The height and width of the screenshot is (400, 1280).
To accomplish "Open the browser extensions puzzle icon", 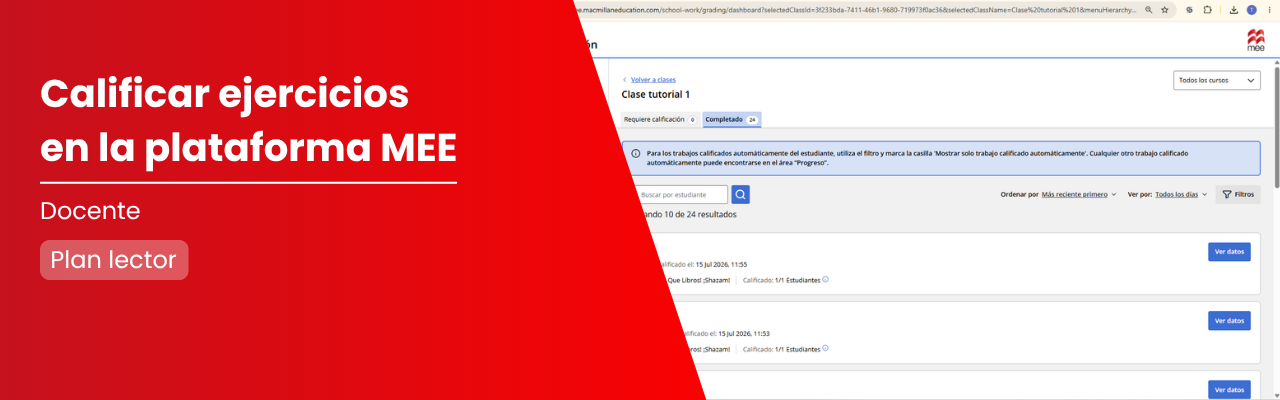I will [x=1208, y=9].
